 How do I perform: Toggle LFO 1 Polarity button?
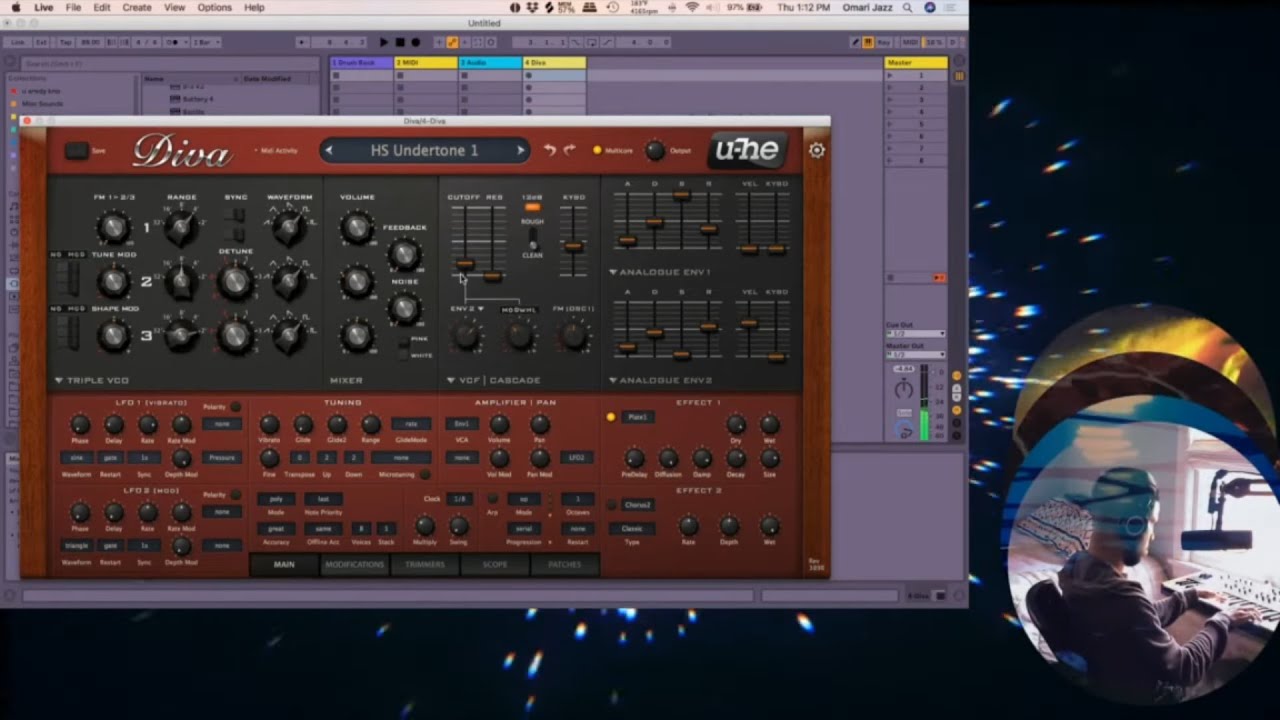coord(235,407)
